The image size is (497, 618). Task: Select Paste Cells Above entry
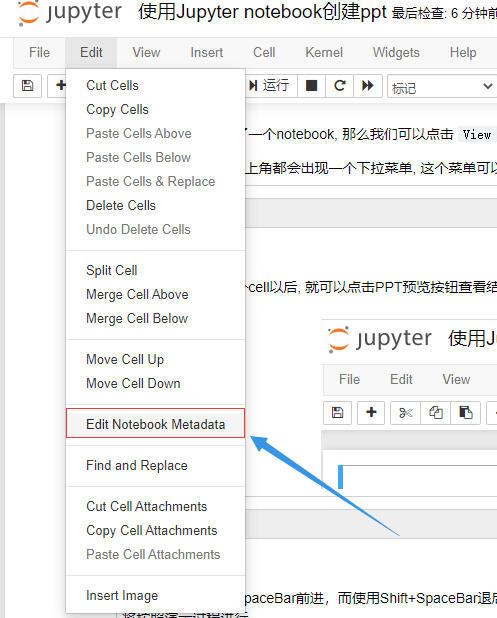click(156, 133)
